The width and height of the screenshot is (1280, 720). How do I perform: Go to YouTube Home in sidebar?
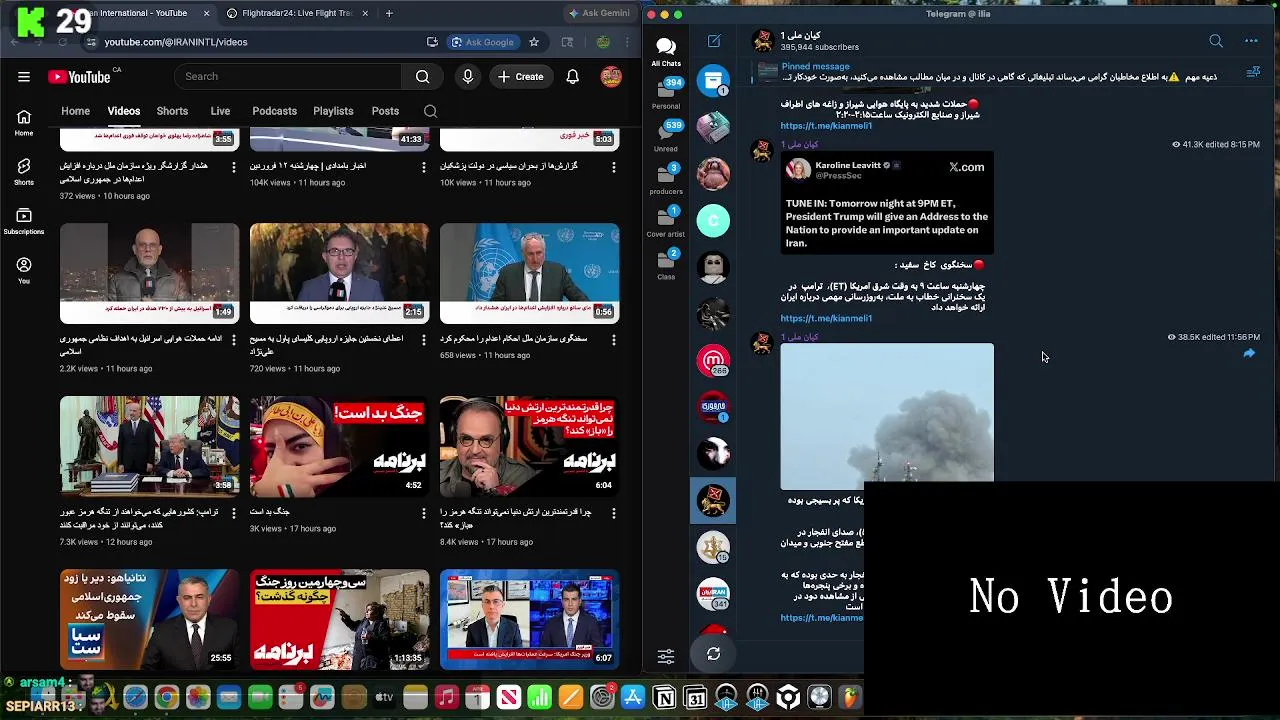click(x=24, y=123)
